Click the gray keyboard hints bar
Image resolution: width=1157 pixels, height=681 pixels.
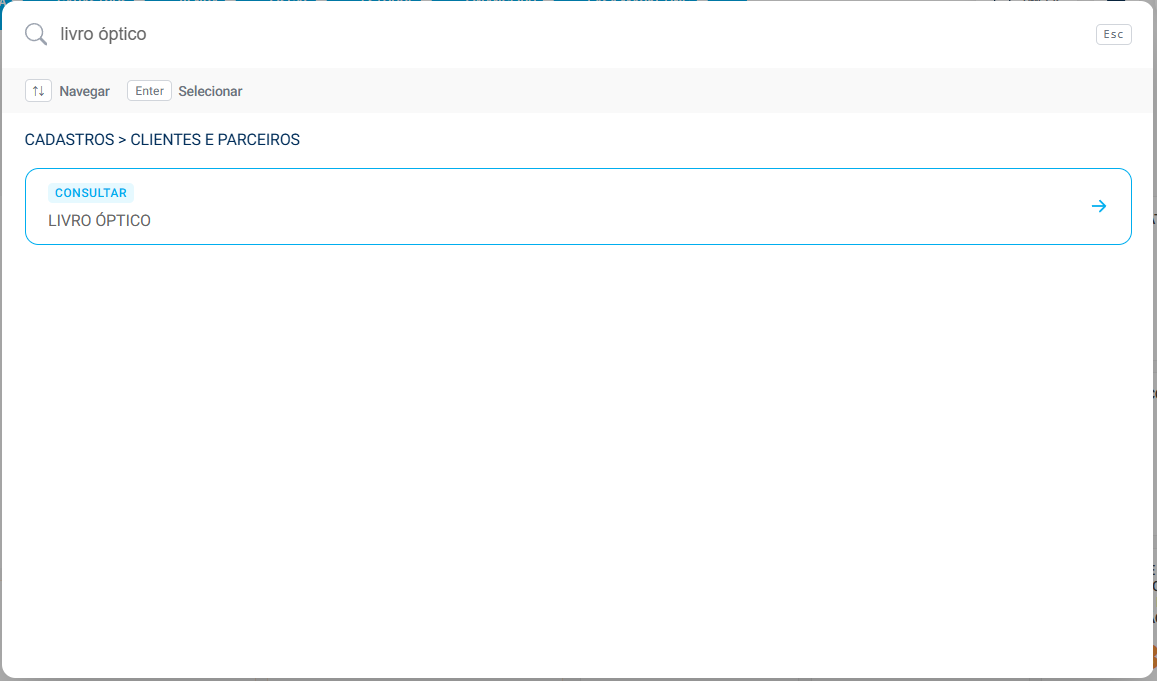[664, 91]
